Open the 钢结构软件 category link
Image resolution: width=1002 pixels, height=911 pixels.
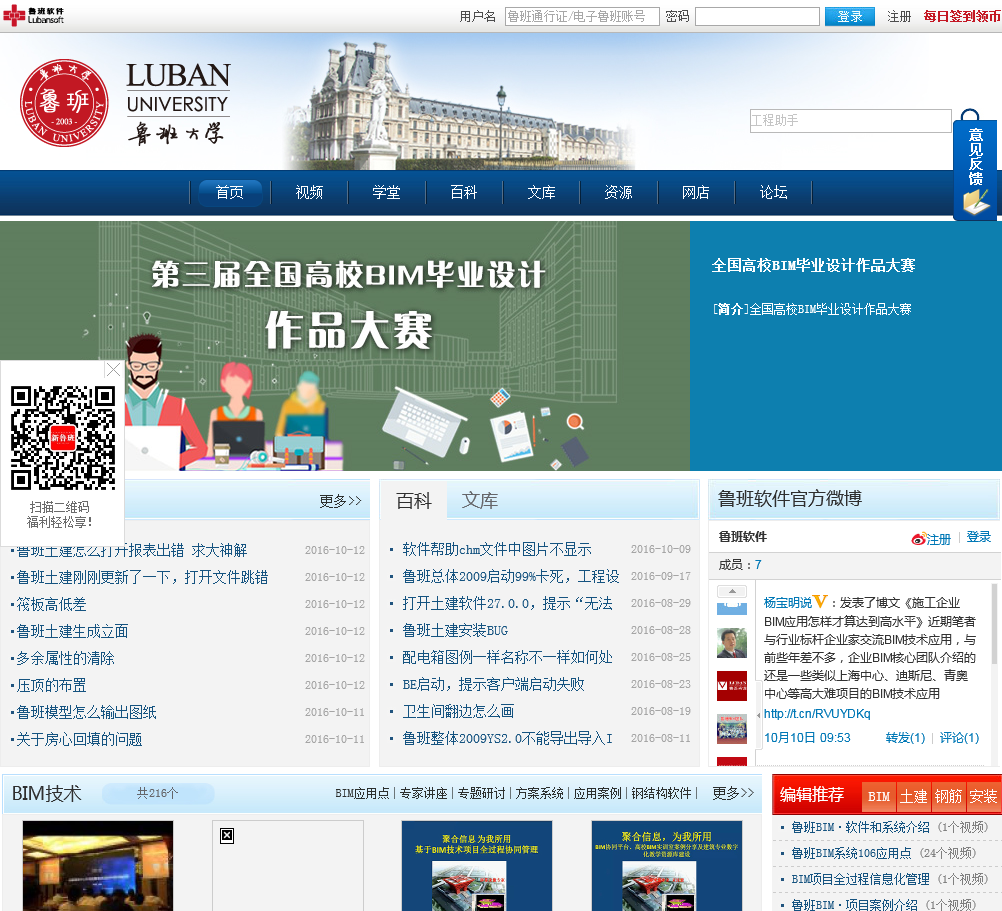[661, 793]
